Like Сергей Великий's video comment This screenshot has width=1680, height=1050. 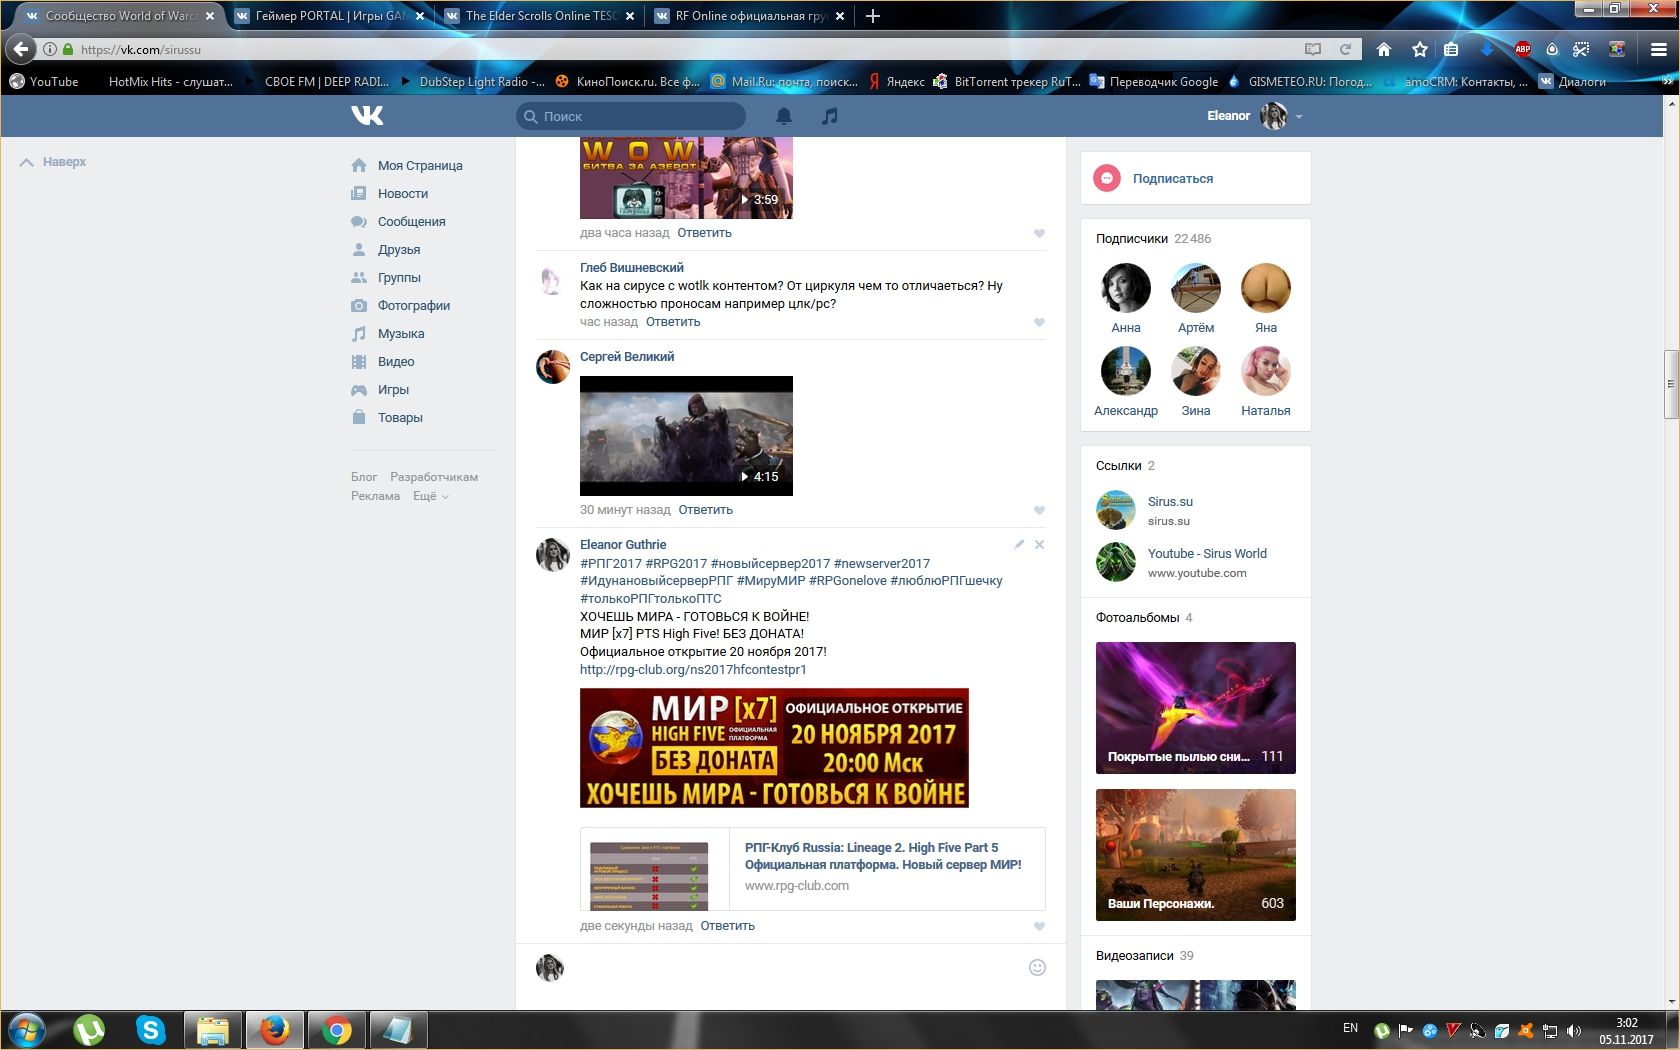click(1039, 510)
